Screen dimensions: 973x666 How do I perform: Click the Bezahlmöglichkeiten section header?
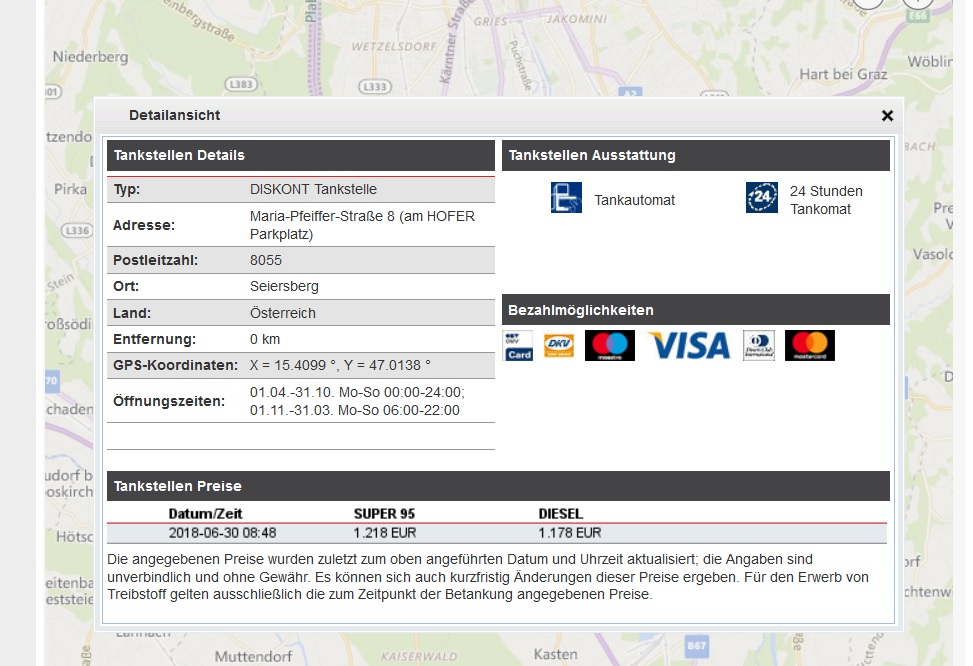[x=695, y=310]
